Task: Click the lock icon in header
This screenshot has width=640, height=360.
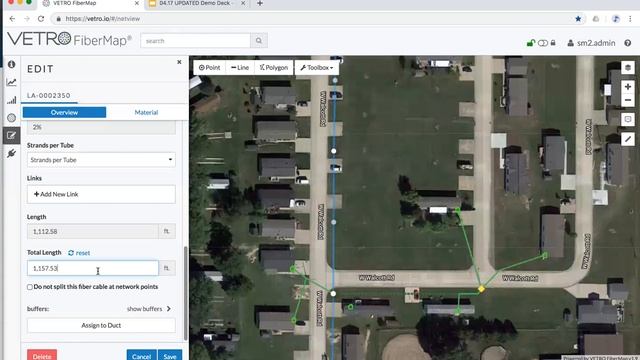Action: pyautogui.click(x=553, y=43)
